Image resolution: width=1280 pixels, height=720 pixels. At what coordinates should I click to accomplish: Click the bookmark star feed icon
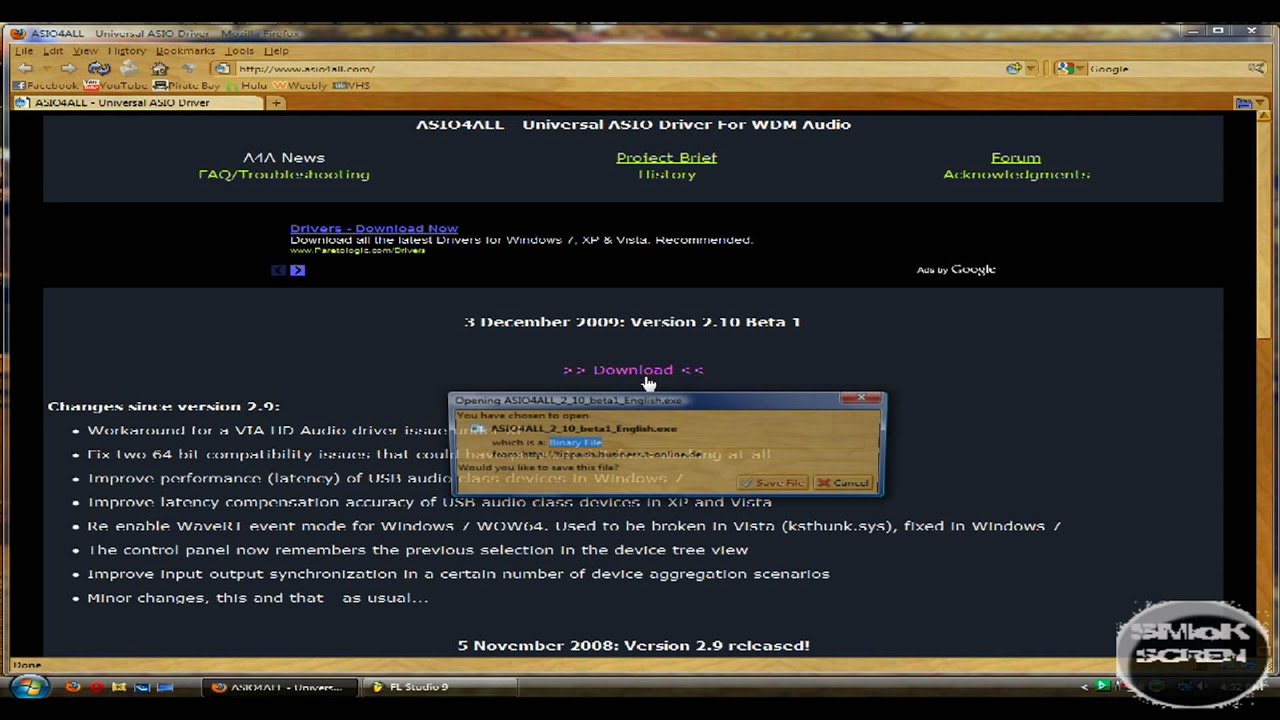tap(1014, 69)
